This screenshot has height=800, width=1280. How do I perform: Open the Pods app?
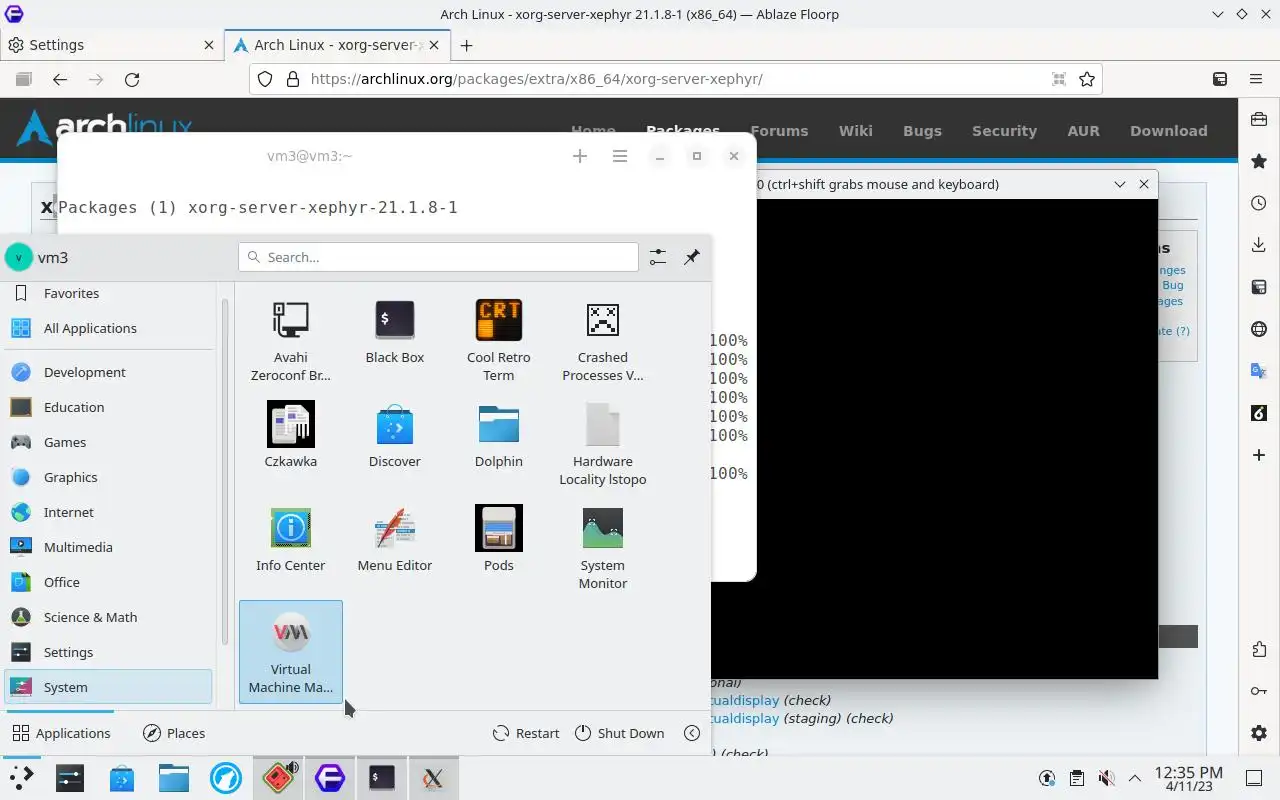click(498, 548)
